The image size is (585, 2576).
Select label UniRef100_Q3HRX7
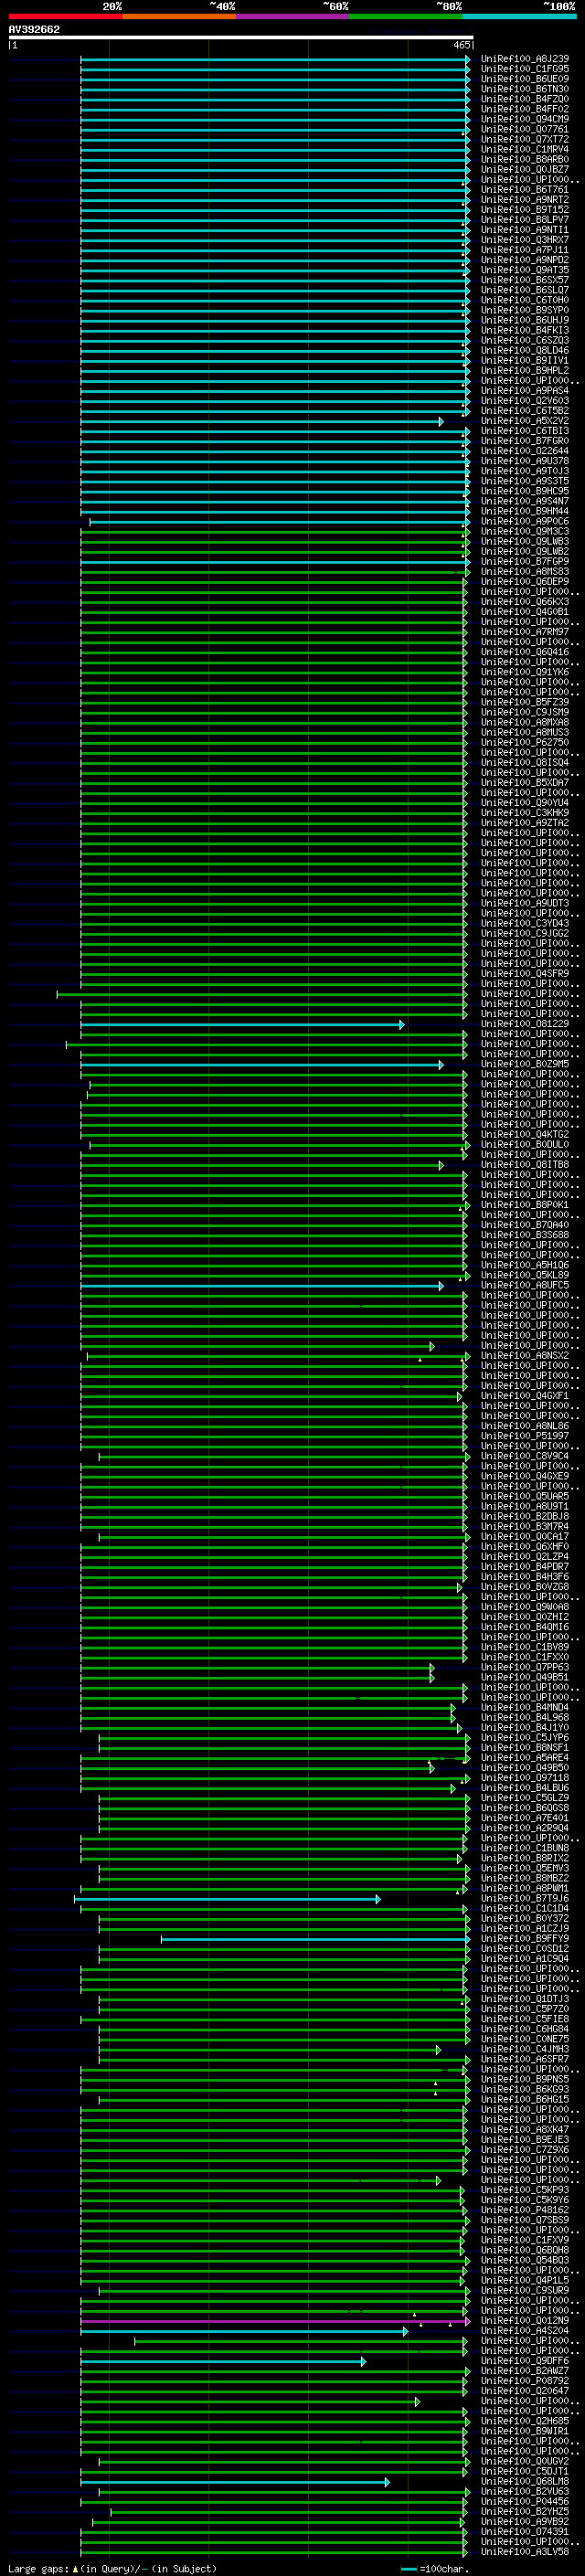click(525, 240)
